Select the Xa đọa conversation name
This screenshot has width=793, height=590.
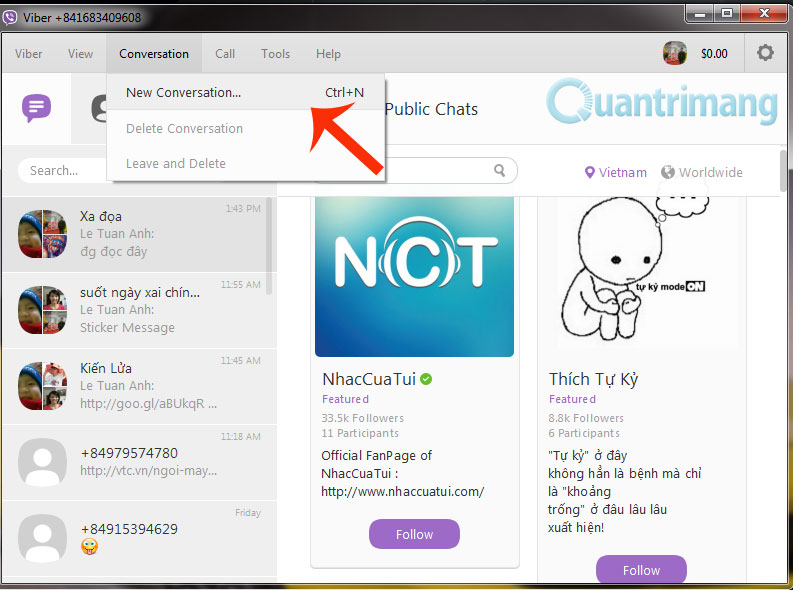(101, 216)
